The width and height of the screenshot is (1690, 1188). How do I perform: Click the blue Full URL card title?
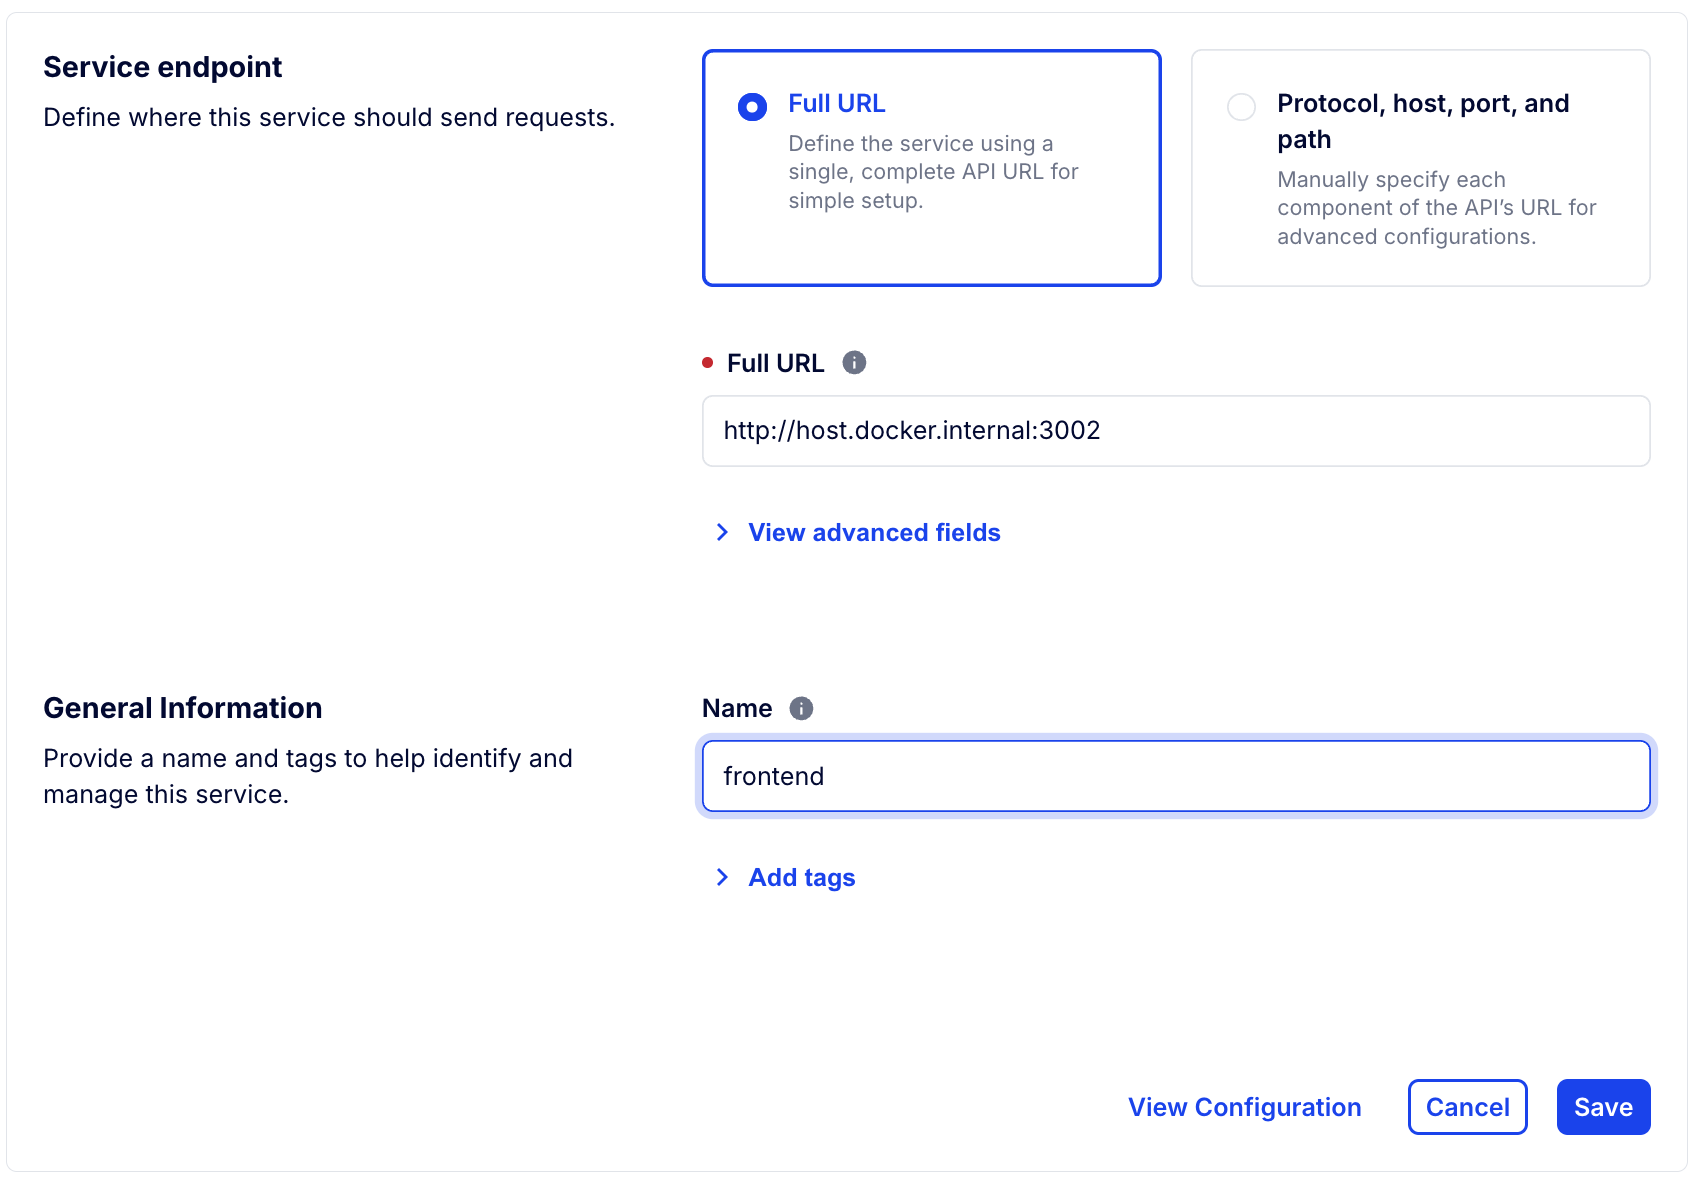point(836,104)
